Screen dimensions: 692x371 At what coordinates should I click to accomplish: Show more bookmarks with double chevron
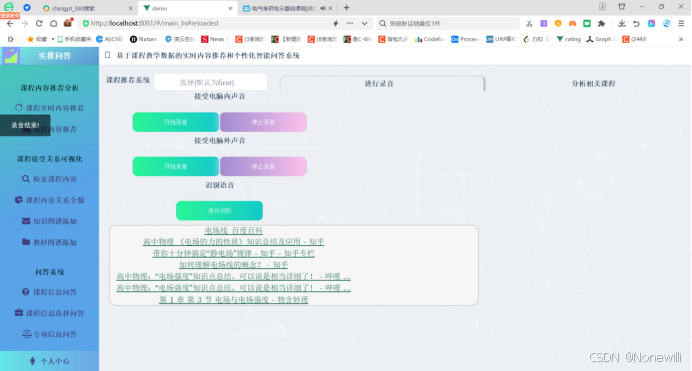[681, 39]
